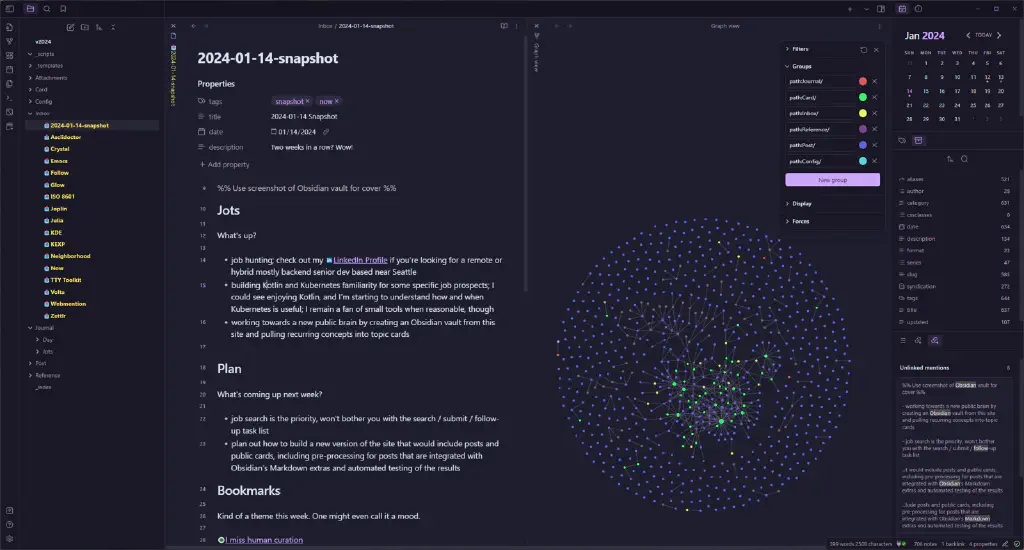Viewport: 1024px width, 550px height.
Task: Select January 14 in the calendar
Action: pyautogui.click(x=910, y=91)
